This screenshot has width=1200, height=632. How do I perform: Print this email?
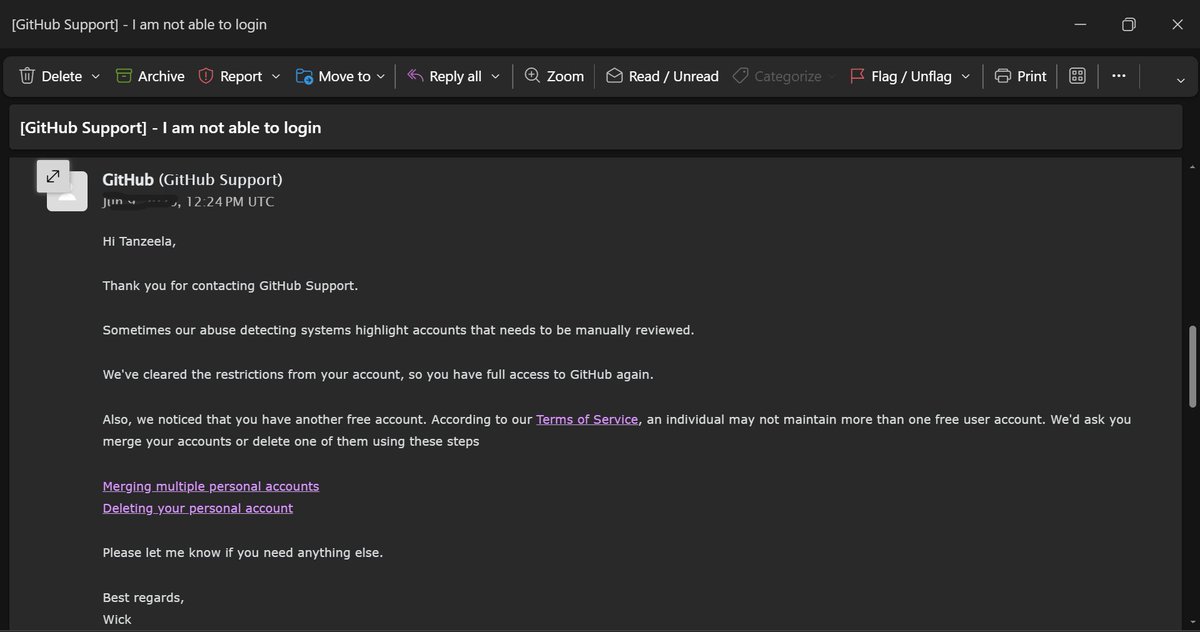tap(1021, 76)
